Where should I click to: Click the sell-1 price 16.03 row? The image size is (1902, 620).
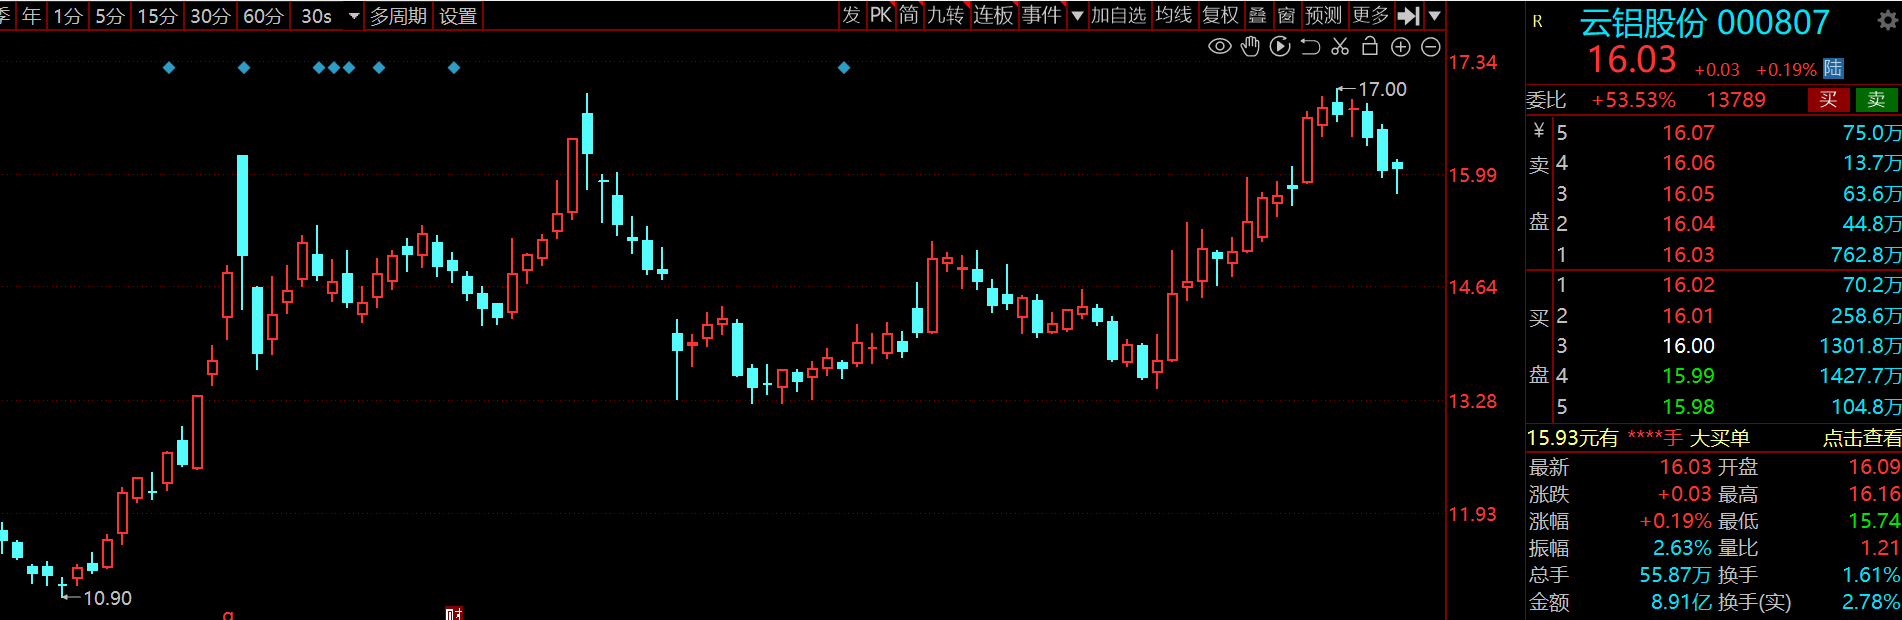tap(1714, 254)
